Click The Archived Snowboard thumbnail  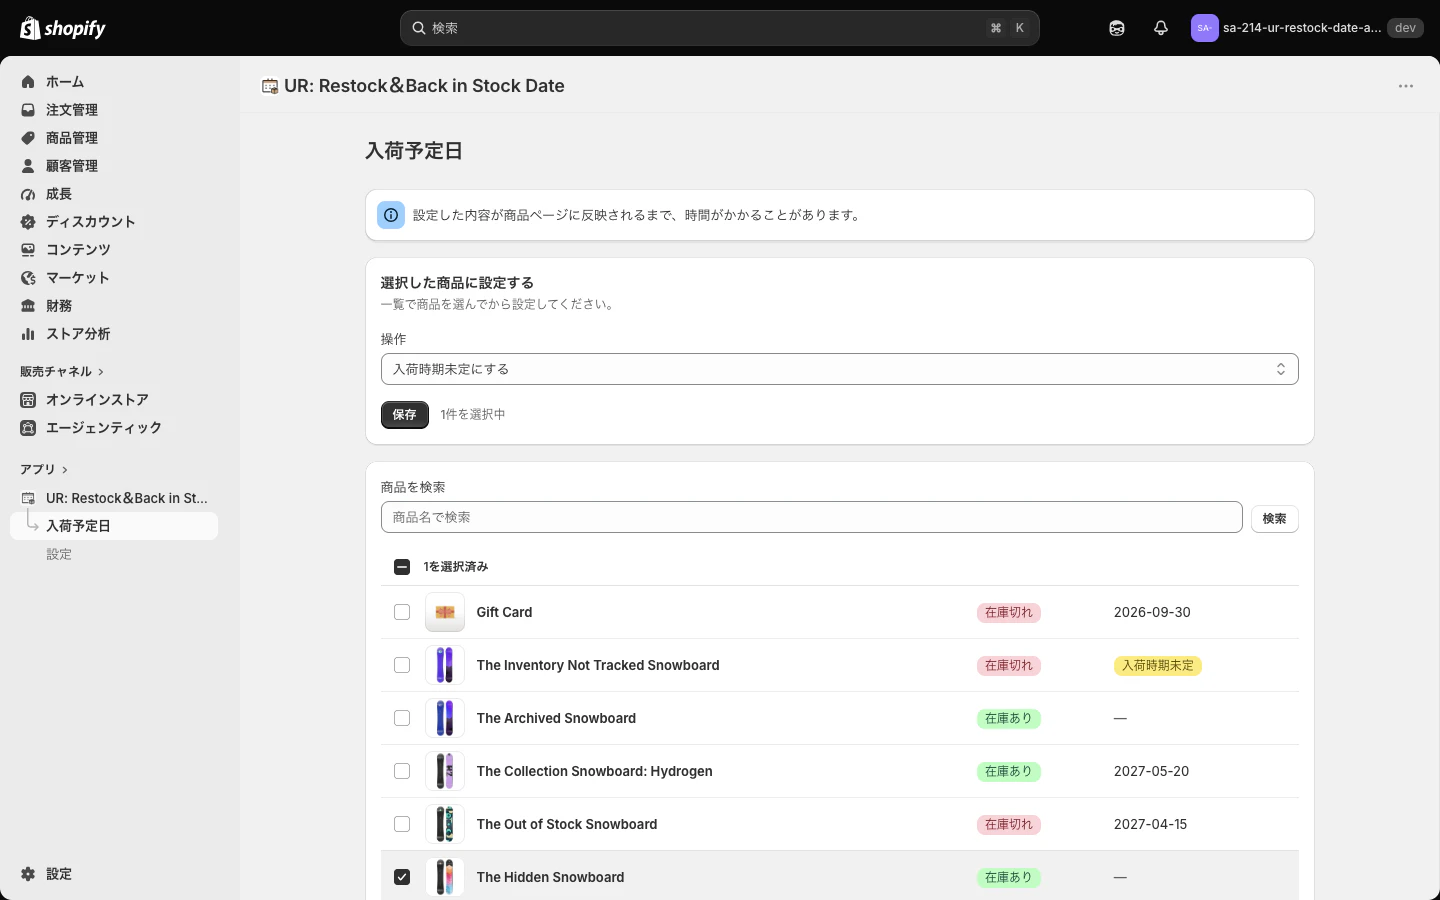click(445, 718)
